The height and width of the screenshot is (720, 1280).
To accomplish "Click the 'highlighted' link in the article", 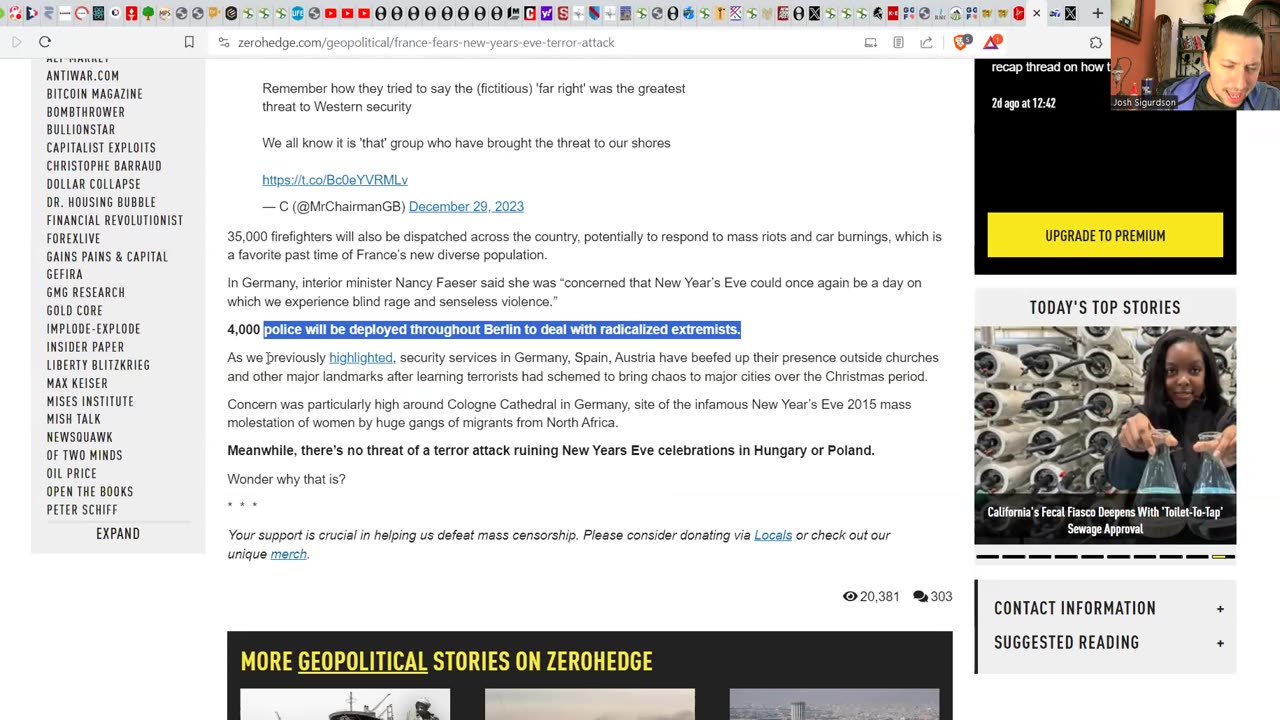I will tap(361, 357).
